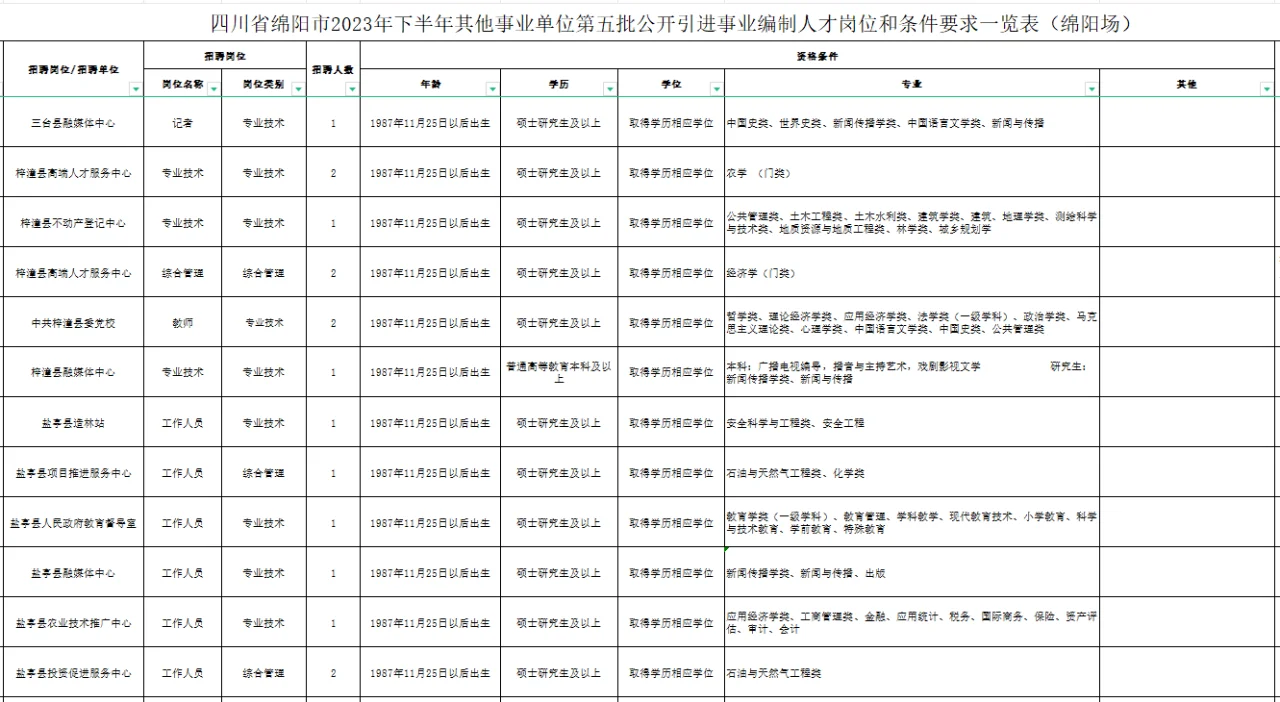Select 工作人员 cell in 盐亭县造林站 row
The image size is (1280, 702).
[183, 423]
